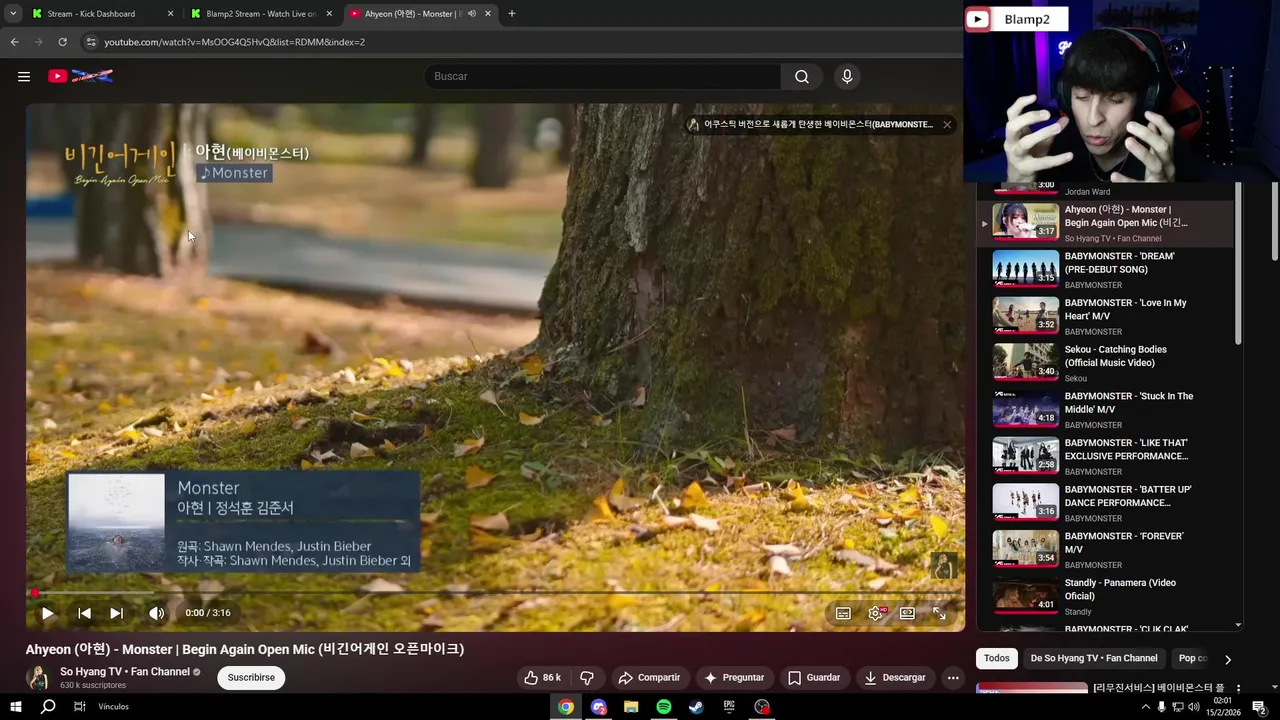
Task: Open Spotify from the taskbar
Action: pyautogui.click(x=664, y=707)
